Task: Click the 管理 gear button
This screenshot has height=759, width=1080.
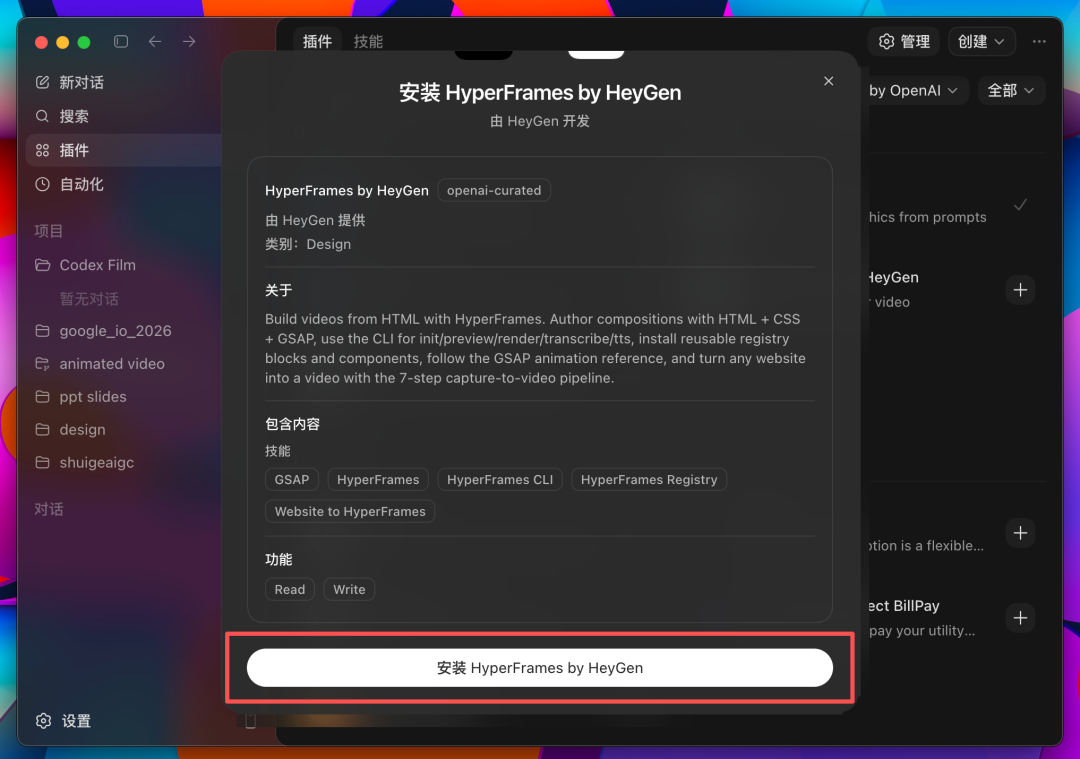Action: [x=904, y=41]
